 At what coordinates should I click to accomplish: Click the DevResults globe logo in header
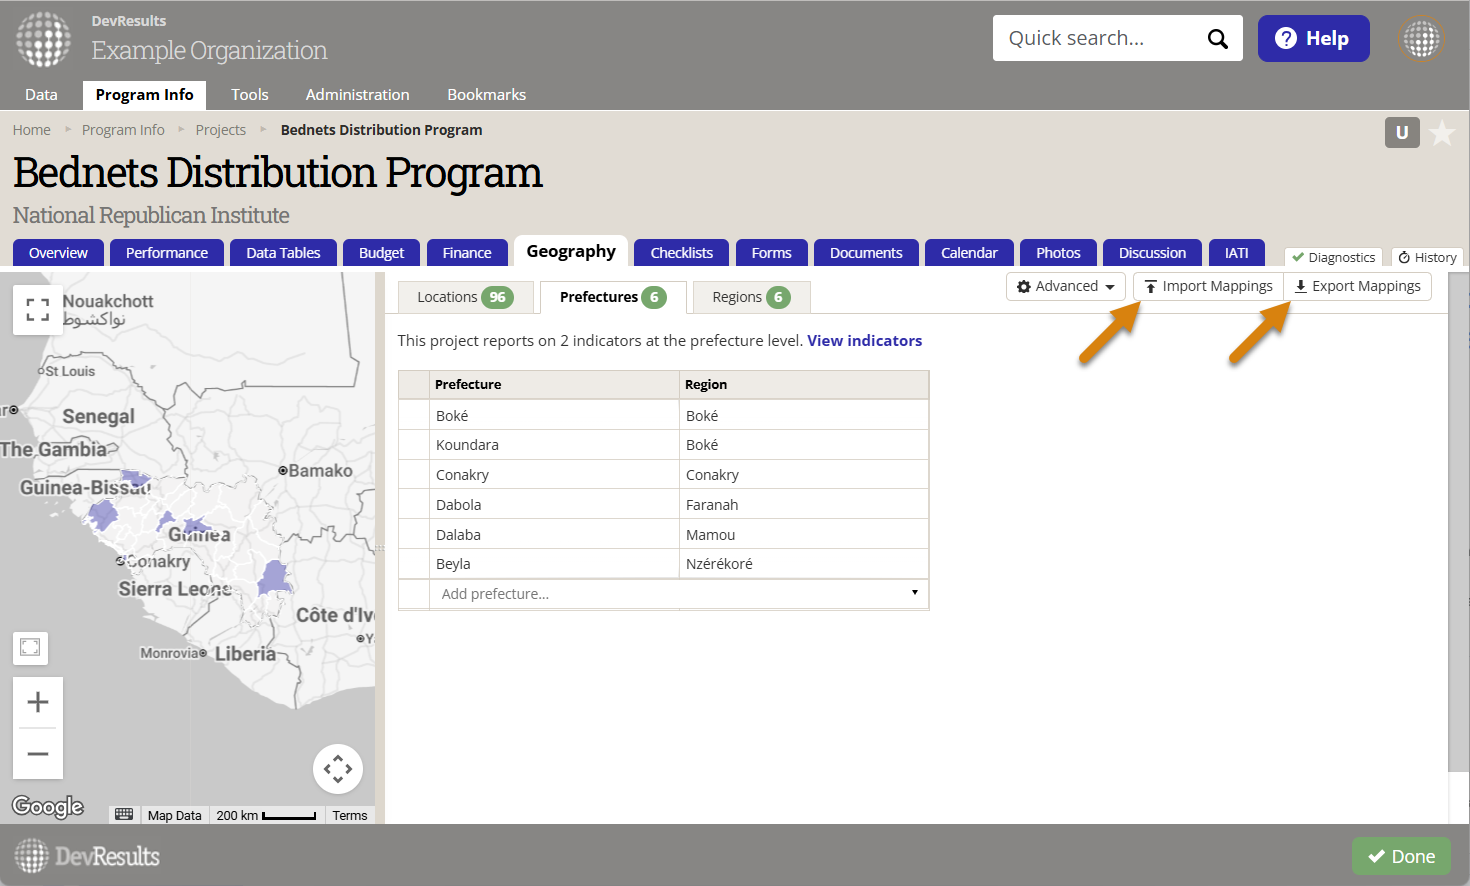43,40
